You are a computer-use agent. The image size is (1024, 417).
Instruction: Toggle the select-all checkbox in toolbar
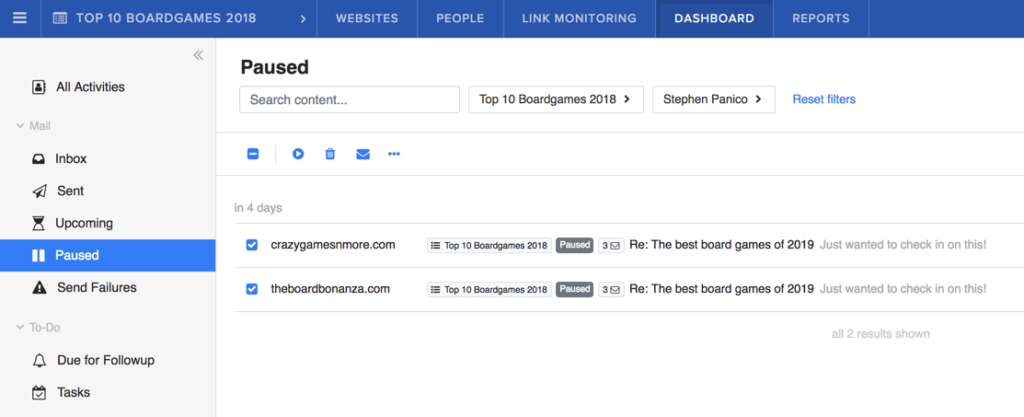(253, 154)
